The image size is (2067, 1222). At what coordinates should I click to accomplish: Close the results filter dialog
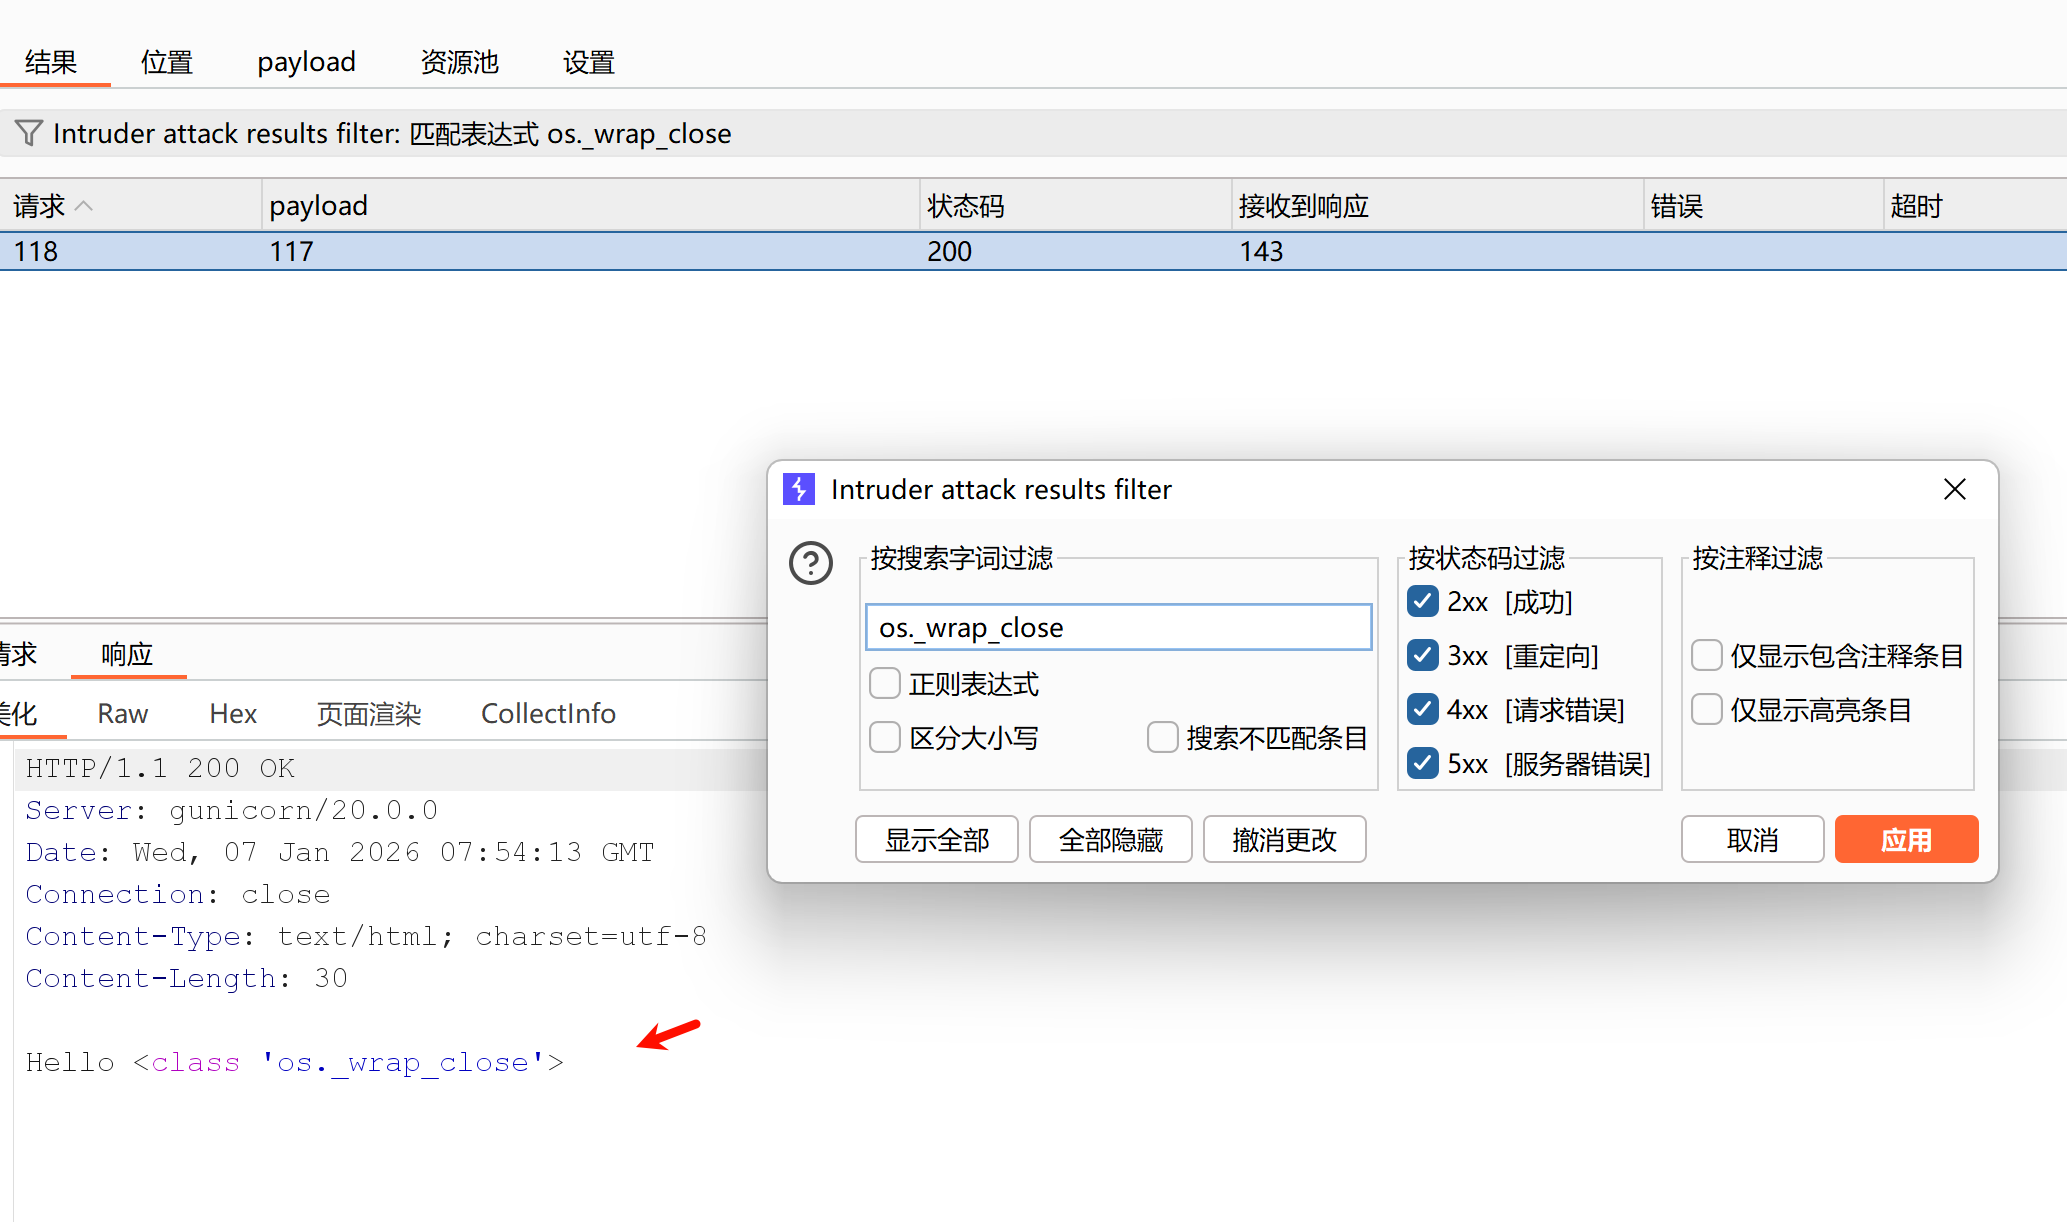(1954, 489)
